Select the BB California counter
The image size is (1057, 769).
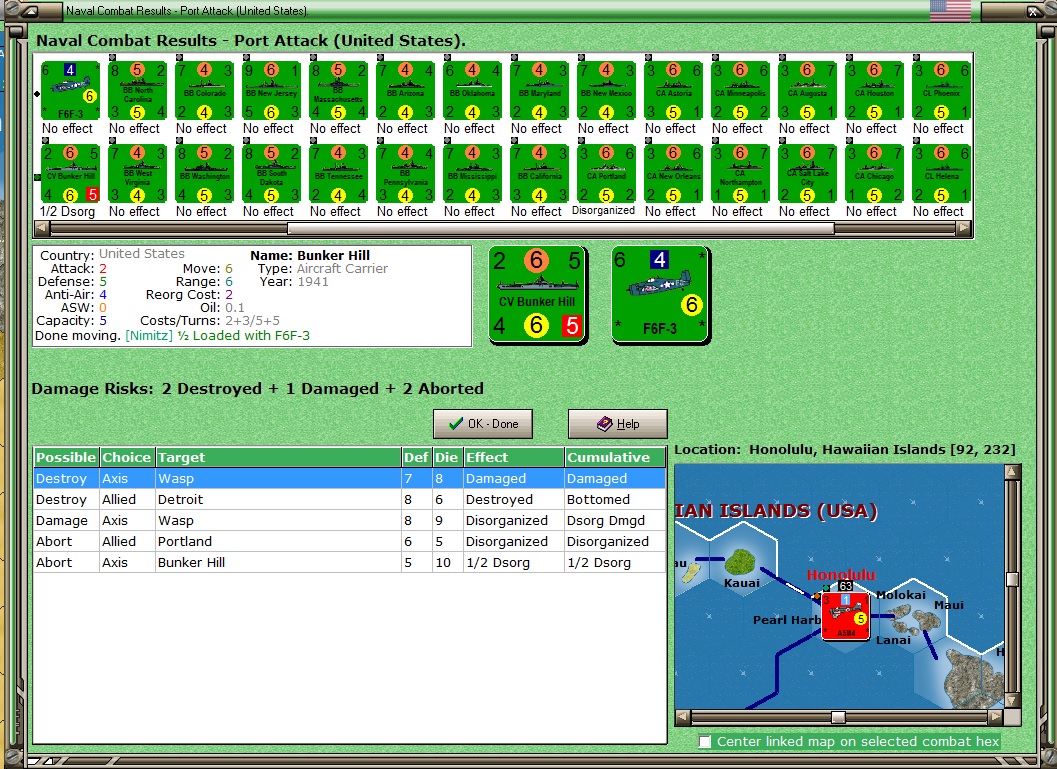pos(539,175)
